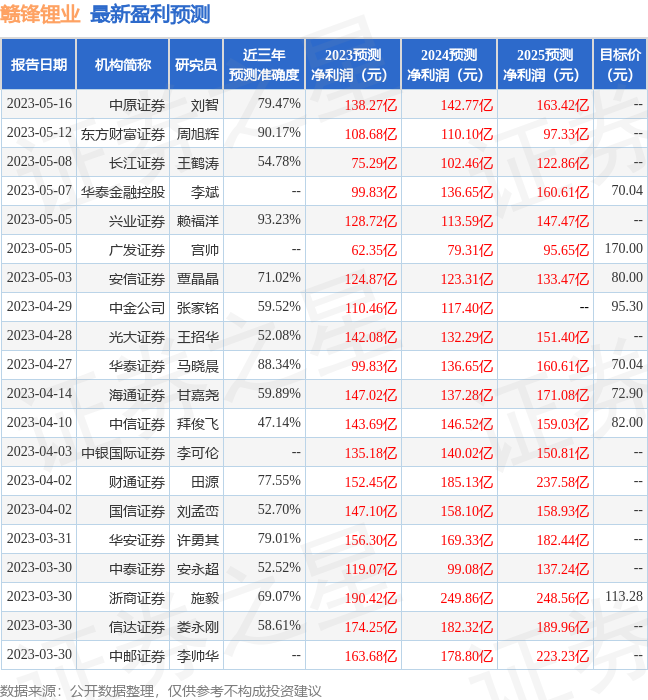Viewport: 648px width, 700px height.
Task: Select institution 长江证券
Action: (x=137, y=163)
